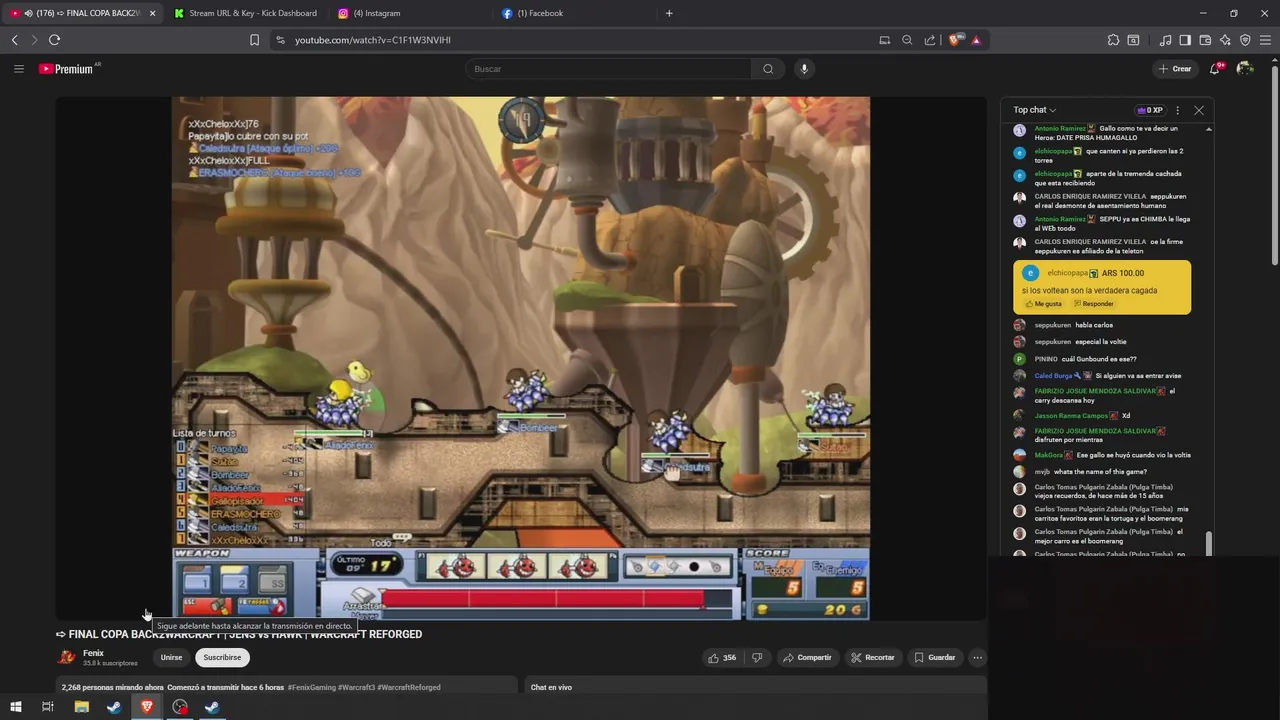Open the Fenix channel name link

click(x=93, y=653)
